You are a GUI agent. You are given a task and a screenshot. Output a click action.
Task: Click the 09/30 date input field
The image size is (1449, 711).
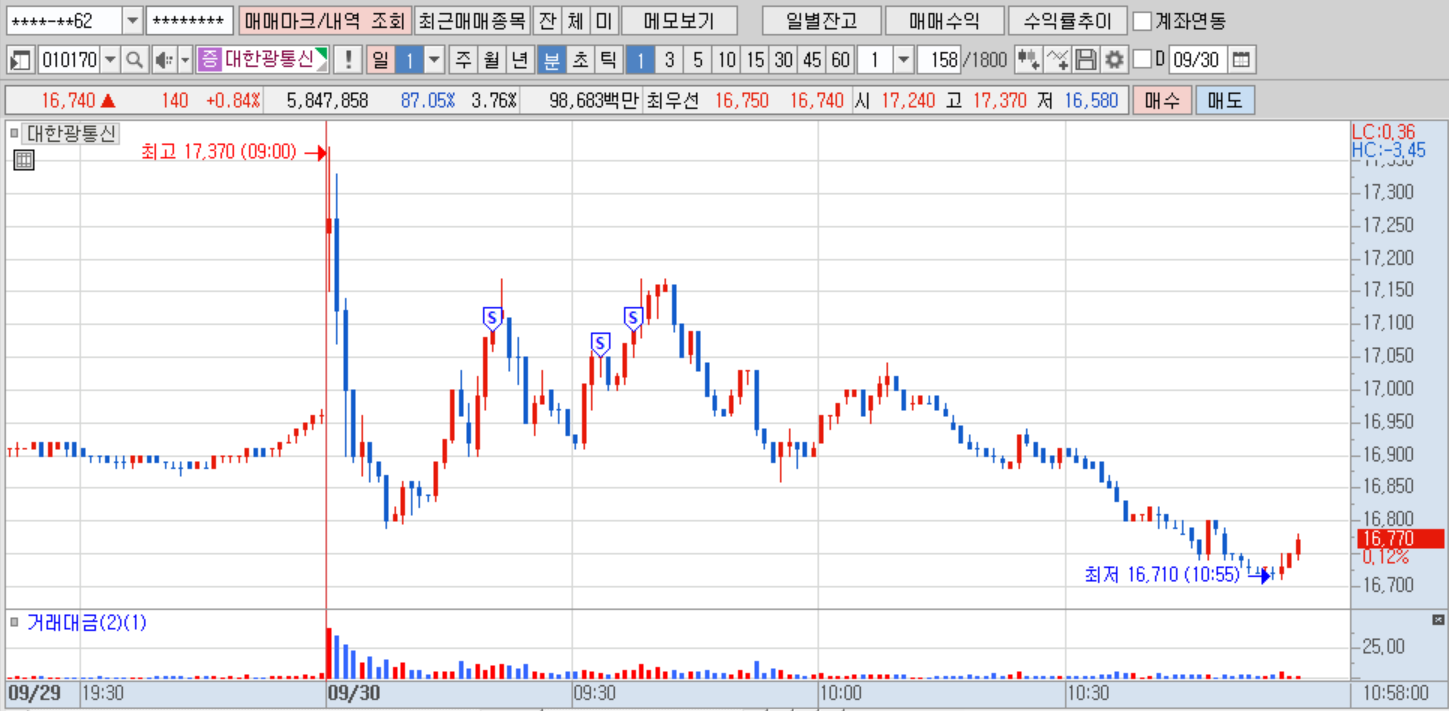(1196, 60)
